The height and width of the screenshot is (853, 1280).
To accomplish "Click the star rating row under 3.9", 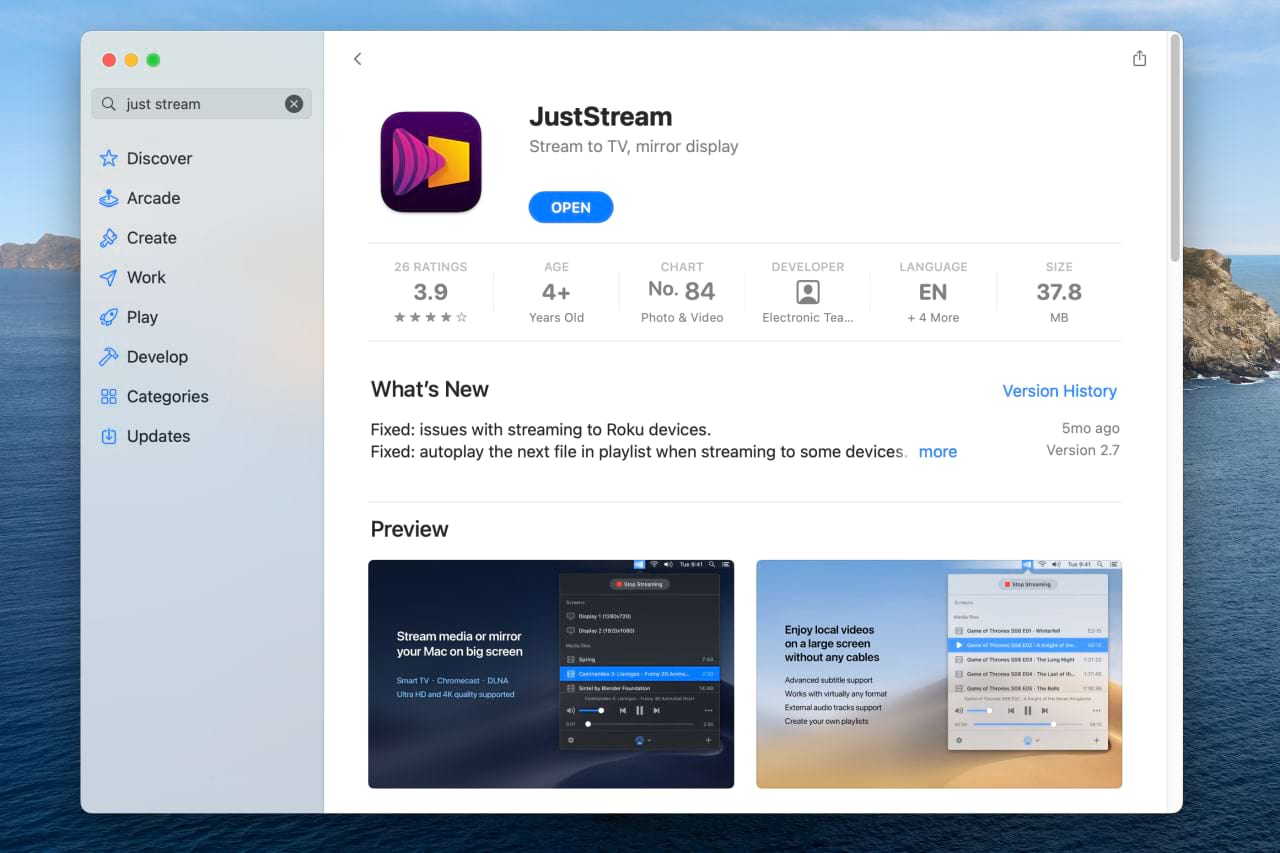I will (x=431, y=317).
